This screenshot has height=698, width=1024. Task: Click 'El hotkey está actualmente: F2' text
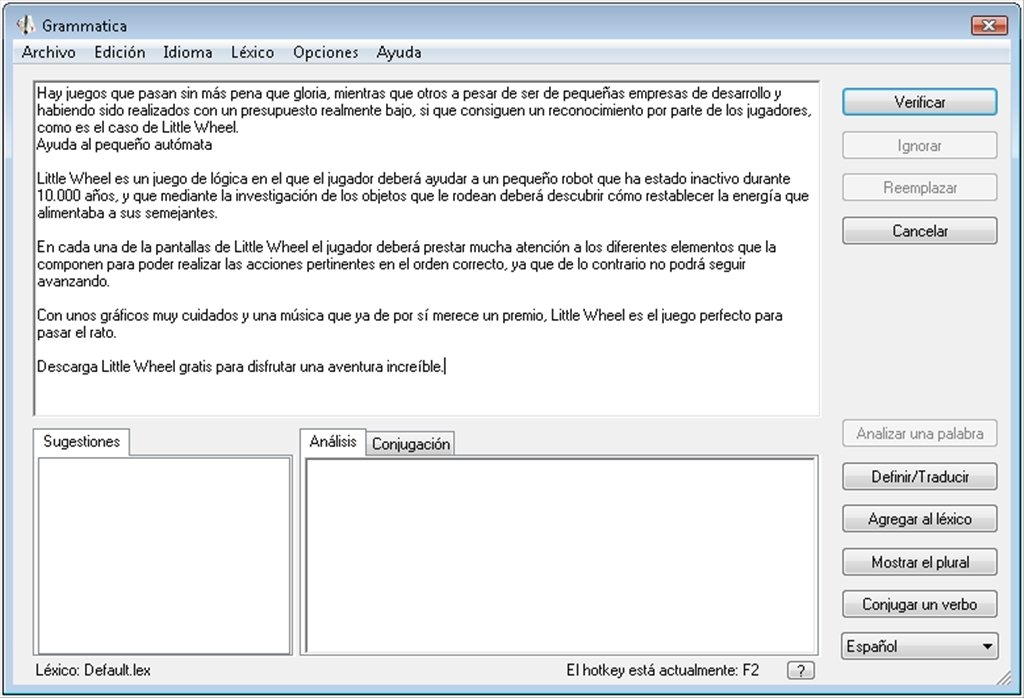[x=662, y=671]
